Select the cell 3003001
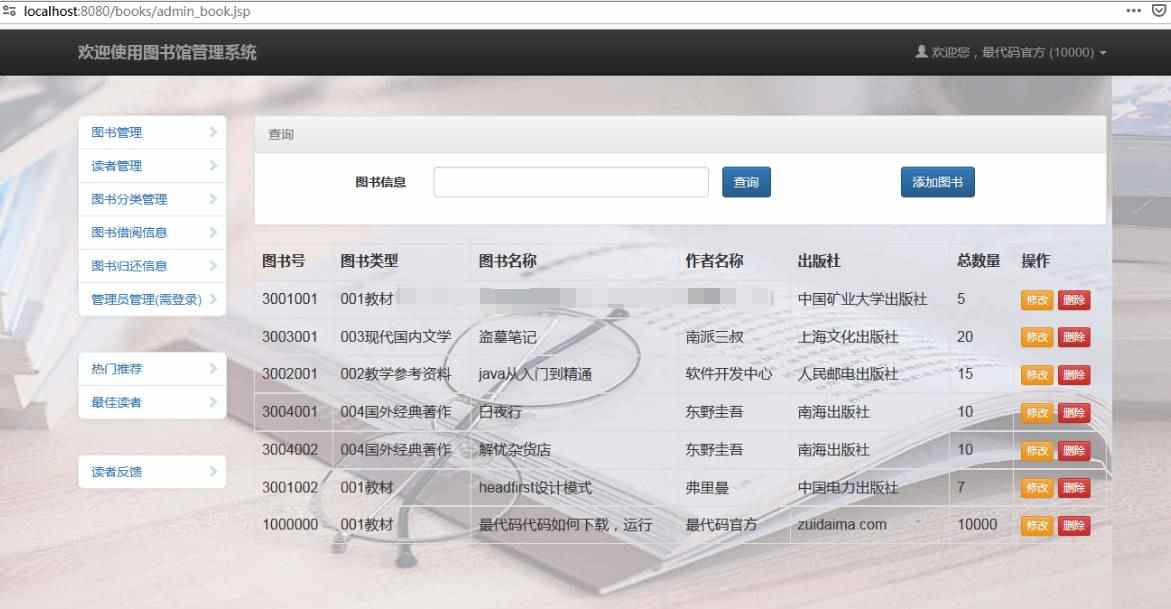Image resolution: width=1171 pixels, height=609 pixels. [290, 337]
